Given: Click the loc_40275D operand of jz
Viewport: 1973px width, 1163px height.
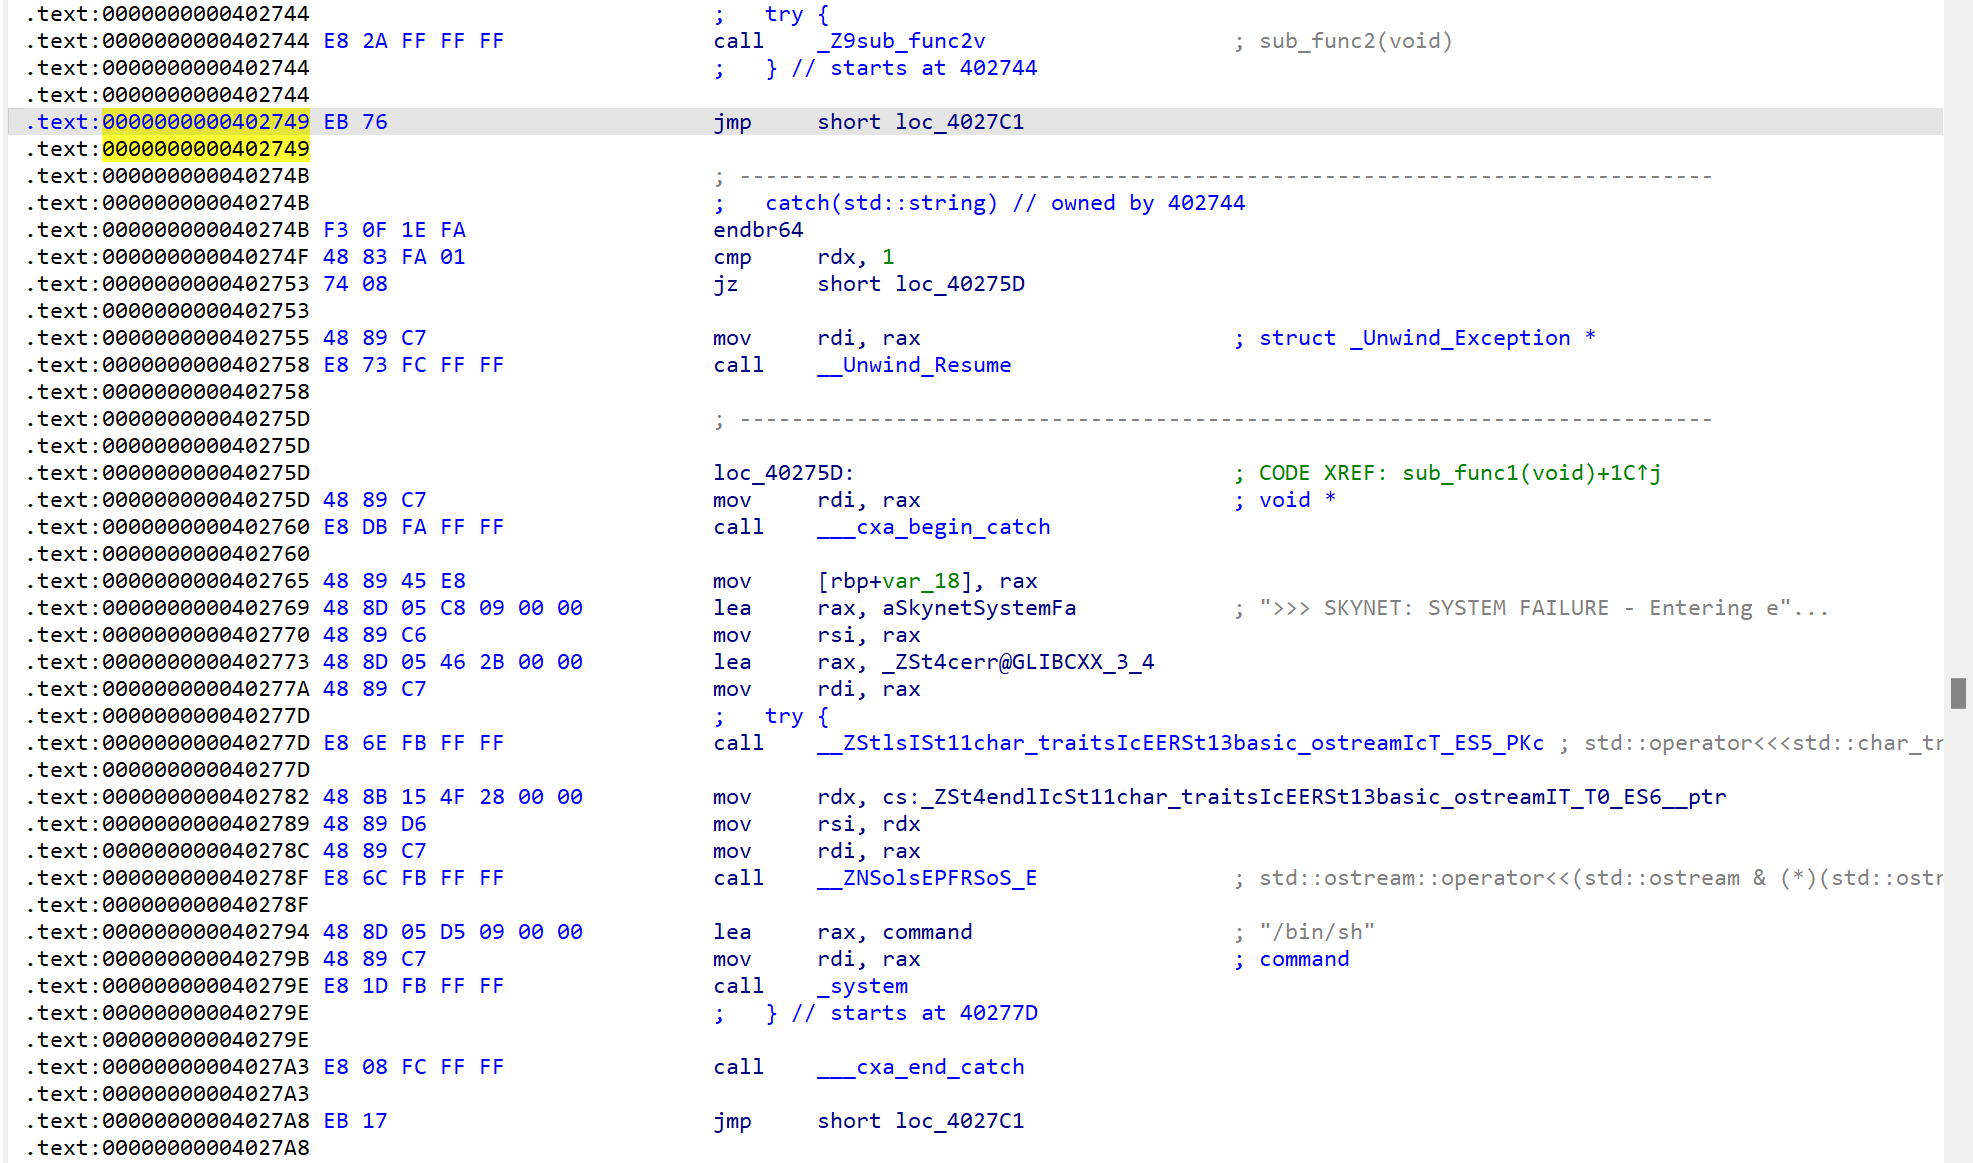Looking at the screenshot, I should point(959,284).
